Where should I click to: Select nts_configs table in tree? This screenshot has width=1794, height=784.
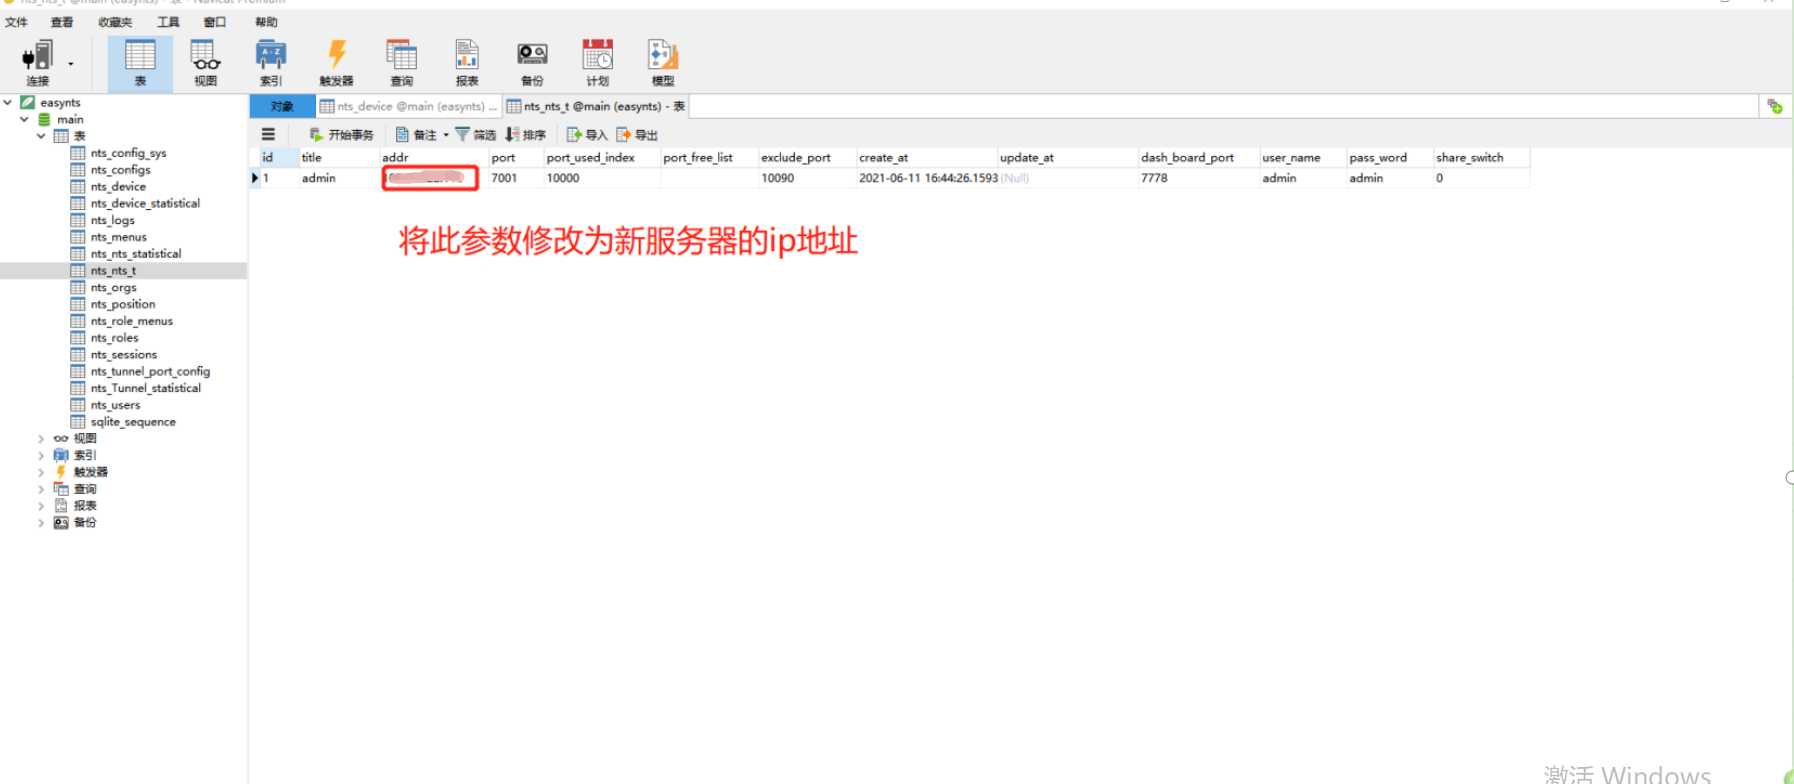point(120,170)
